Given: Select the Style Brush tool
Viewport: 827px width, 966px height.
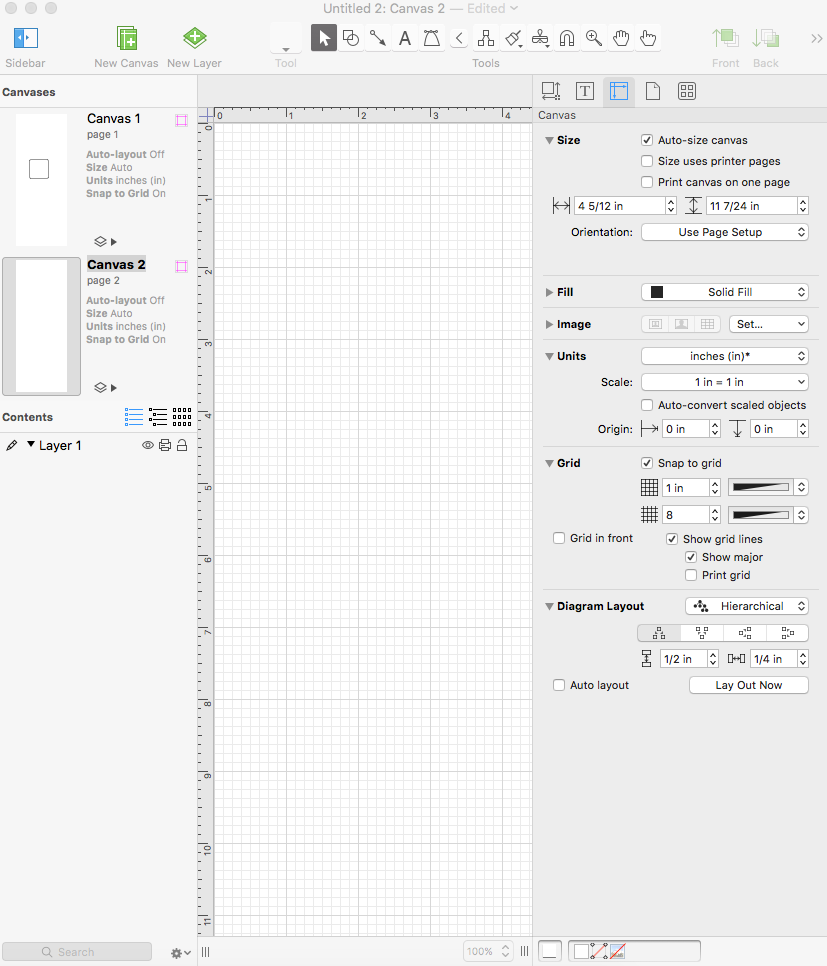Looking at the screenshot, I should (513, 38).
